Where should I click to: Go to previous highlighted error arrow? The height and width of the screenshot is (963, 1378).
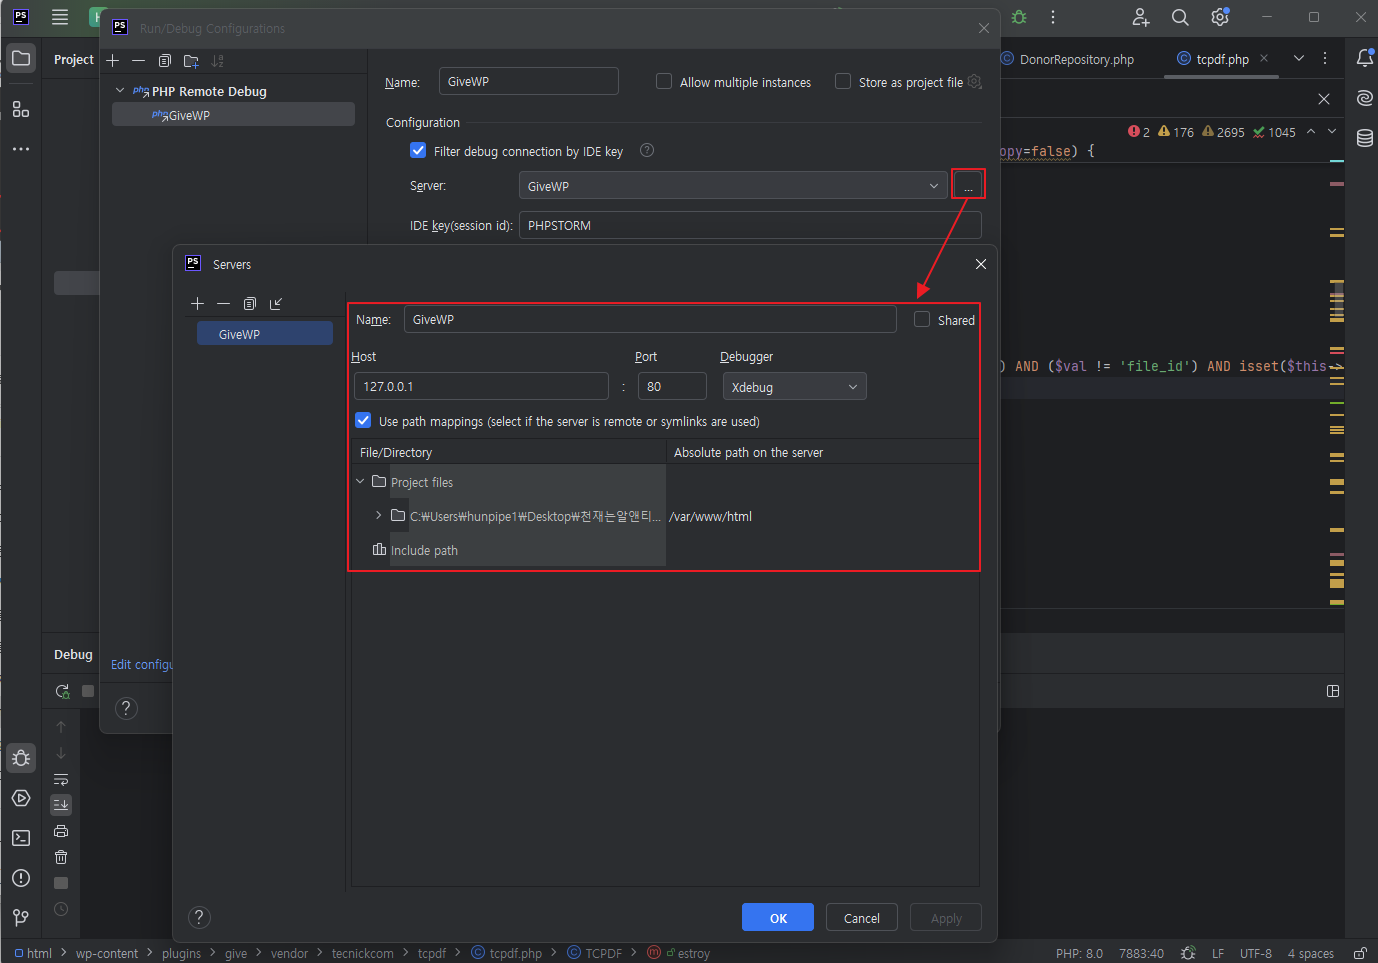[x=1311, y=131]
